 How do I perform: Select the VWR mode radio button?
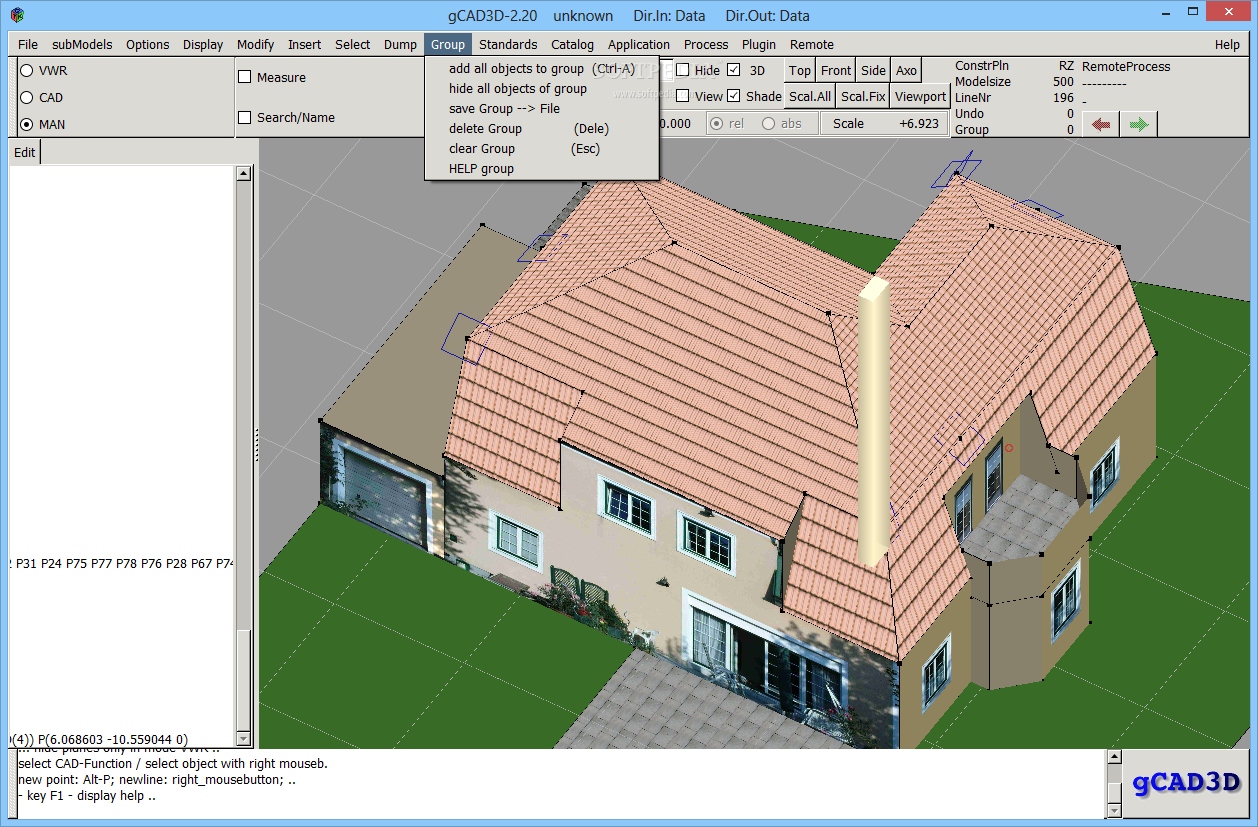(x=27, y=71)
